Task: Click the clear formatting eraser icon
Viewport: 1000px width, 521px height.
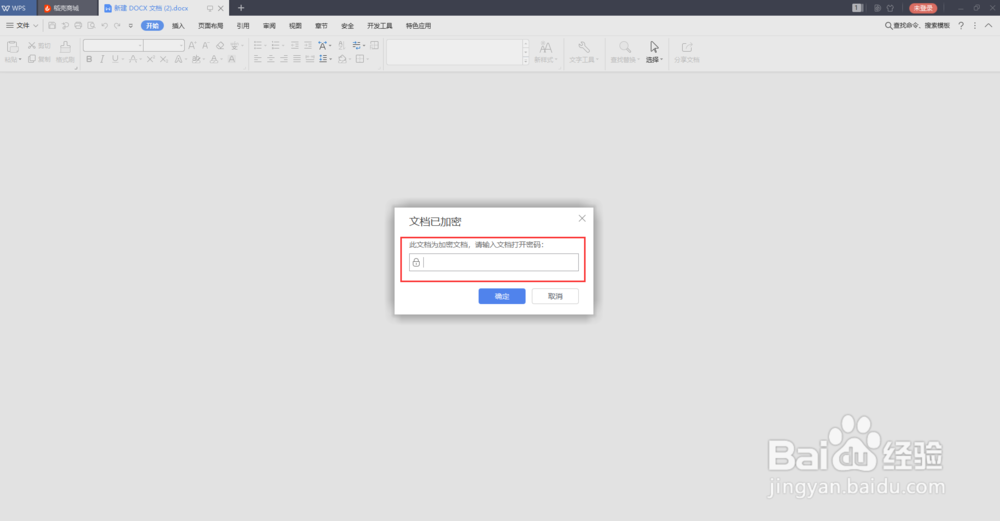Action: [x=220, y=45]
